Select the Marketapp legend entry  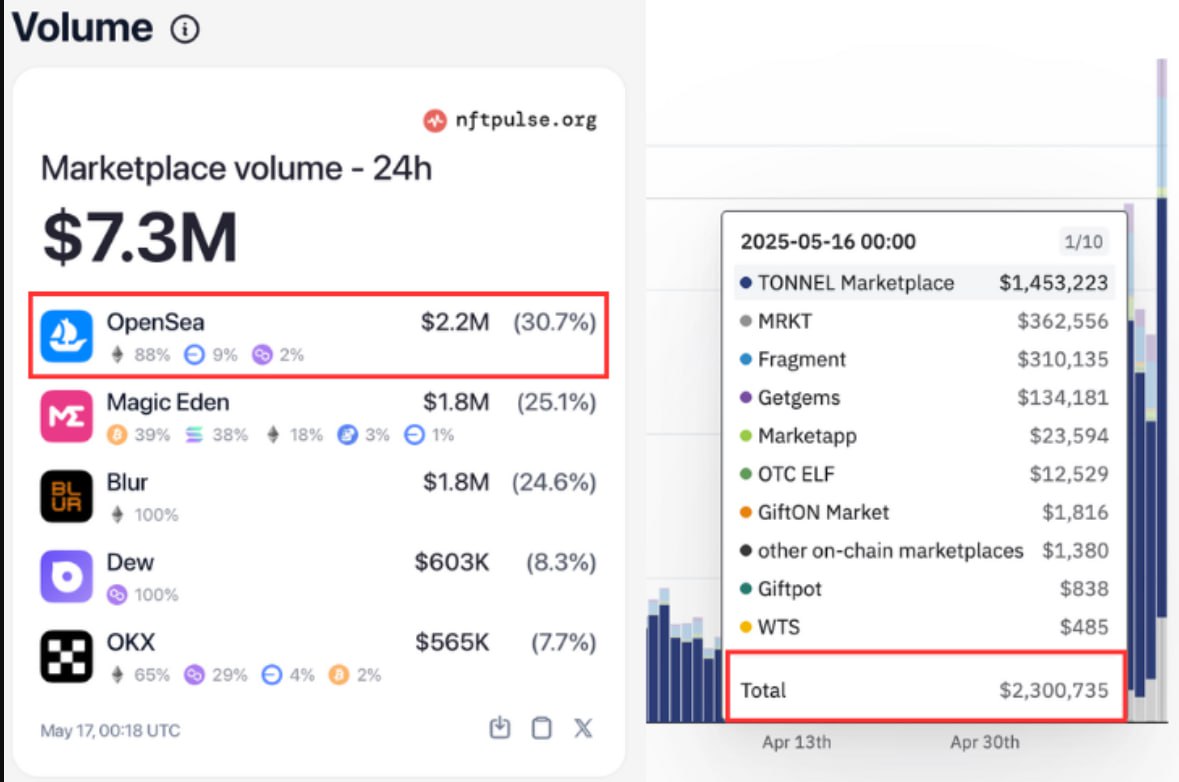[924, 436]
